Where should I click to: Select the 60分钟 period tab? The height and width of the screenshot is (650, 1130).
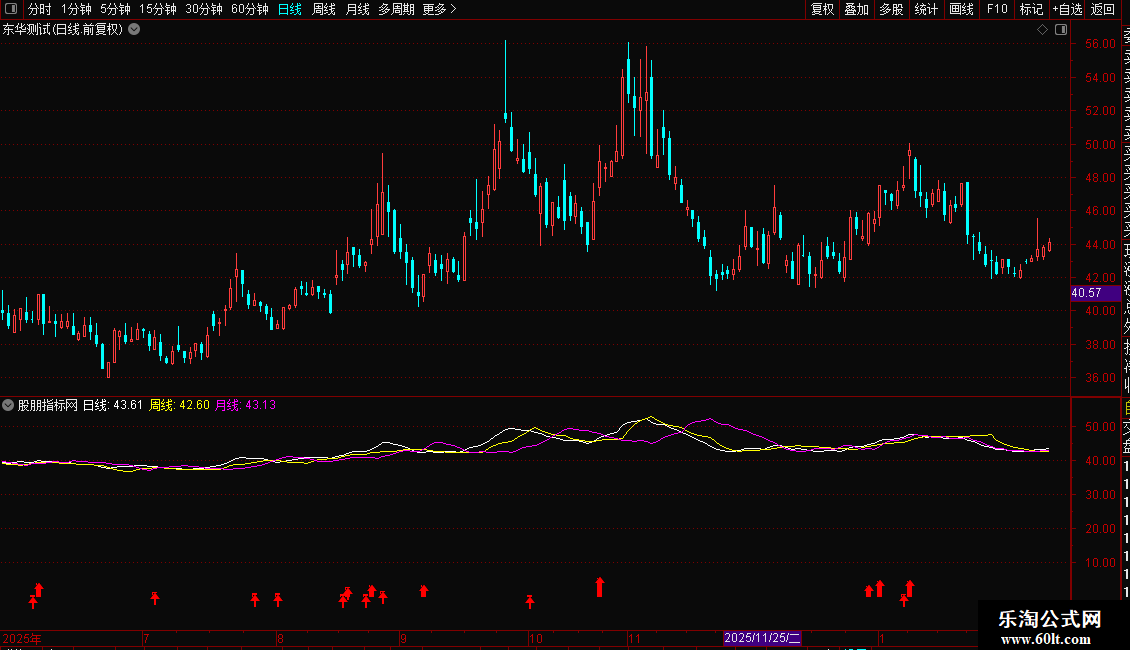coord(249,9)
